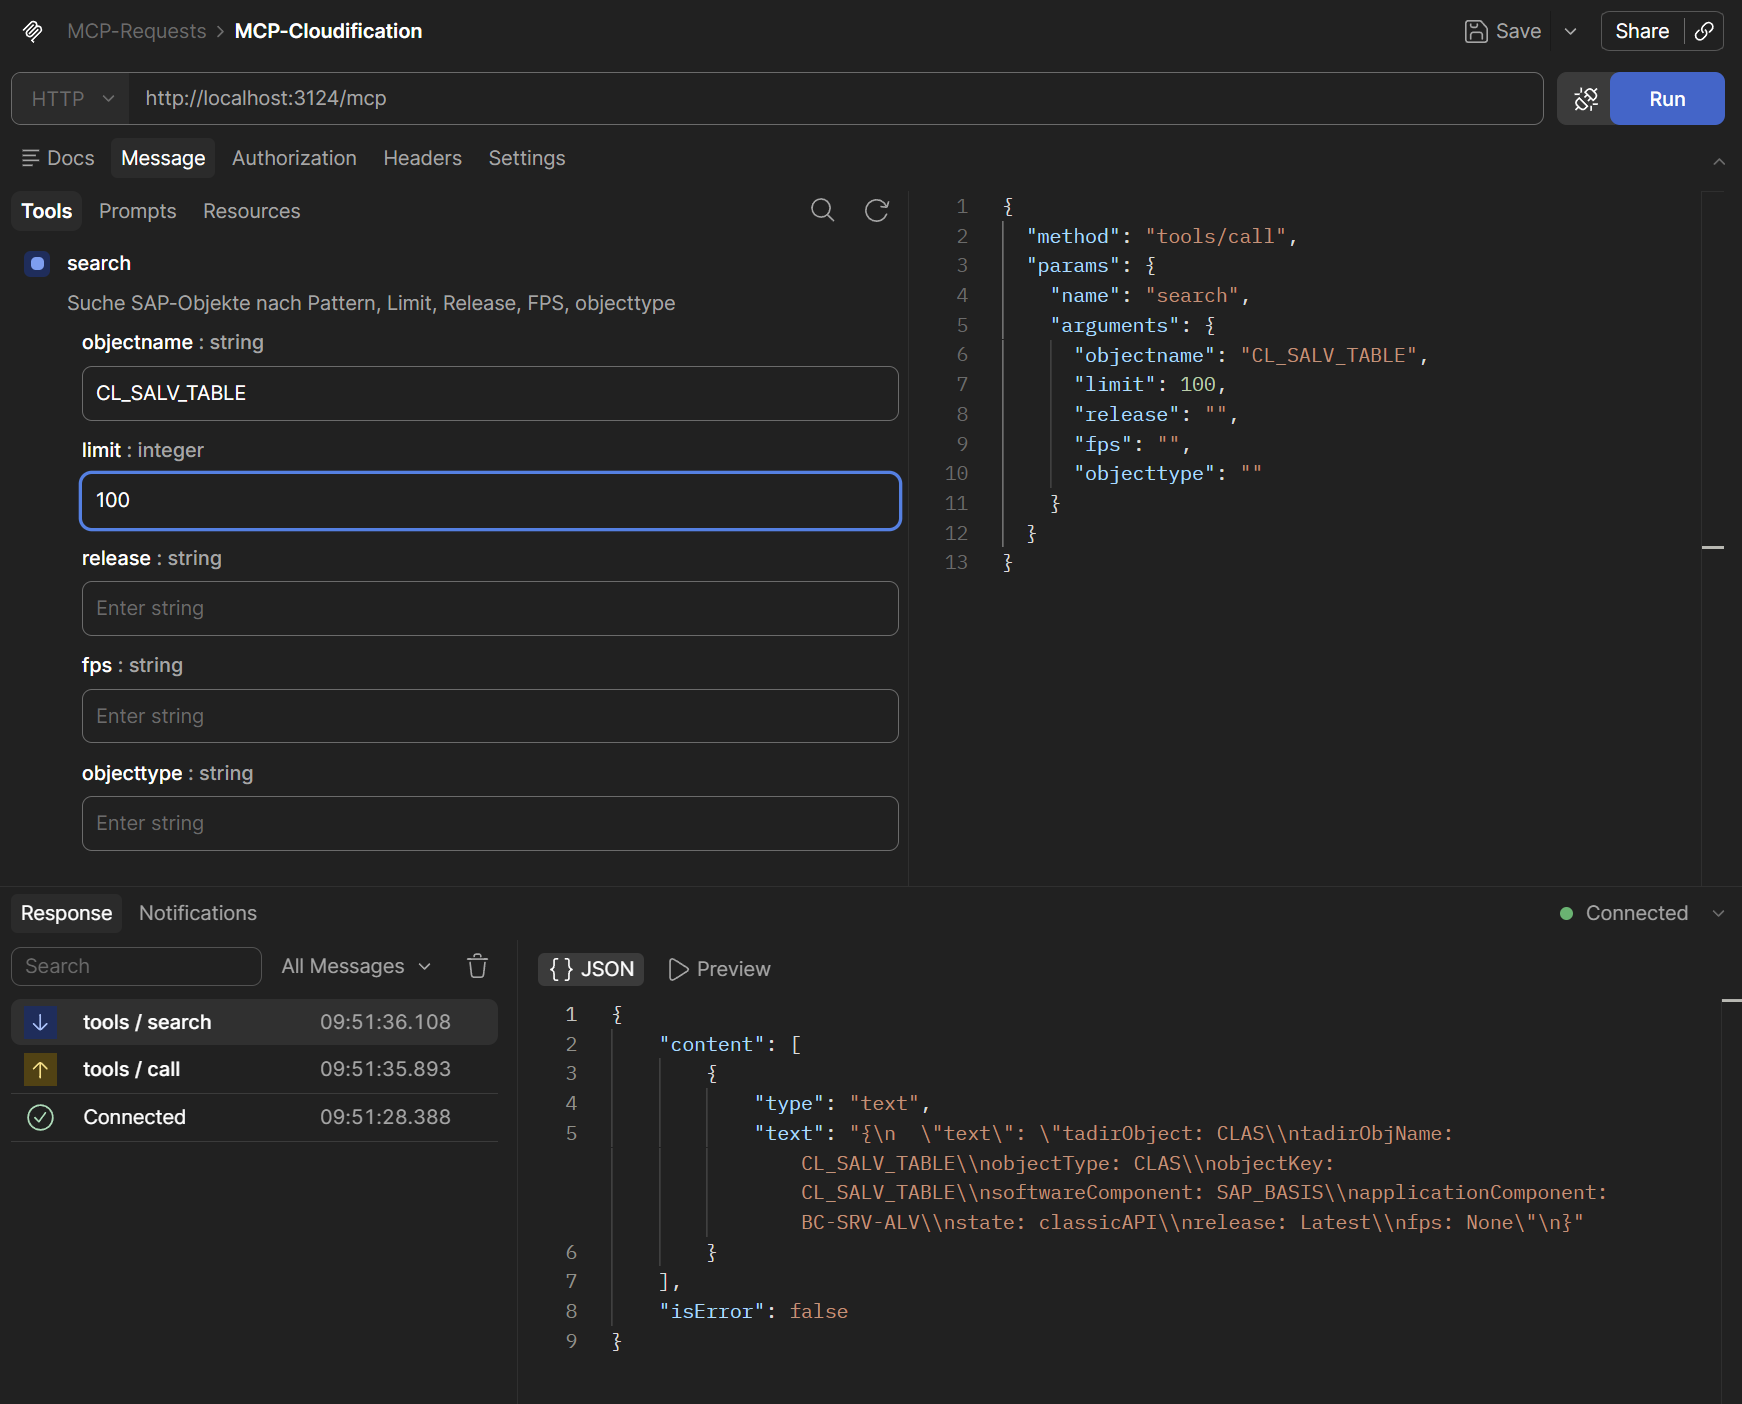Switch to the JSON response view
The height and width of the screenshot is (1404, 1742).
pyautogui.click(x=591, y=969)
